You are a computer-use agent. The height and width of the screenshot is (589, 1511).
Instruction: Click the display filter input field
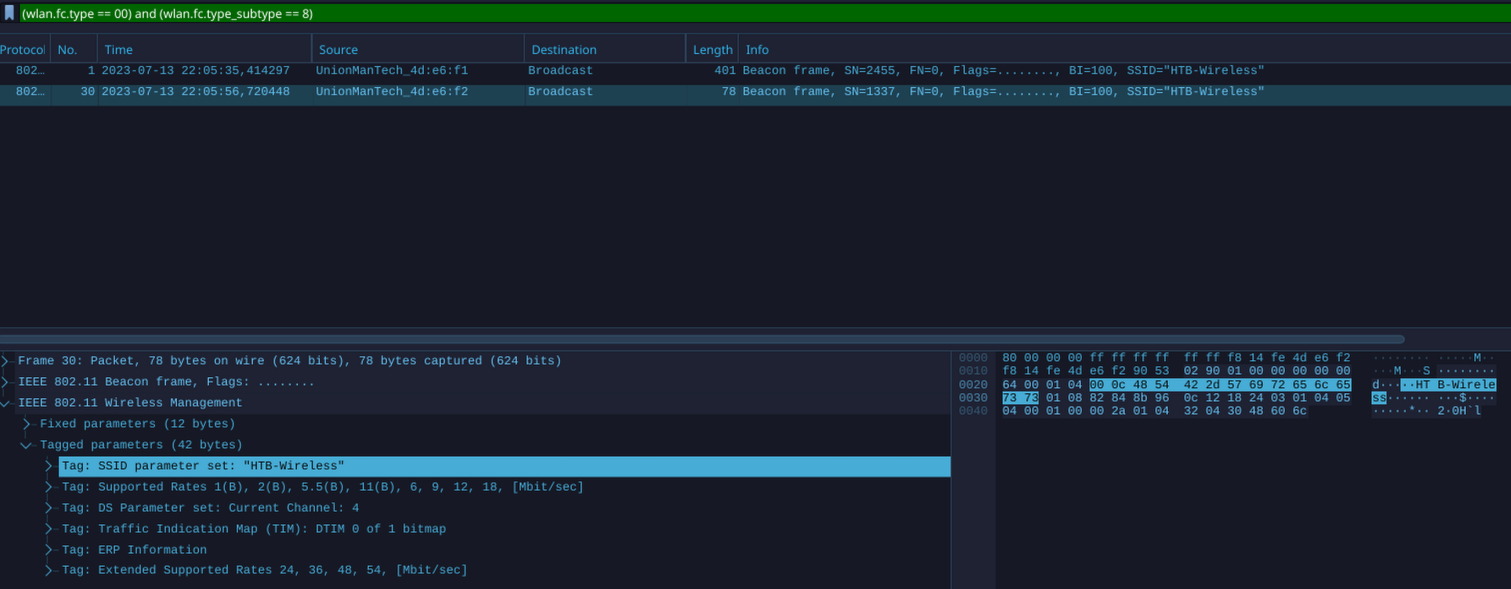tap(400, 13)
